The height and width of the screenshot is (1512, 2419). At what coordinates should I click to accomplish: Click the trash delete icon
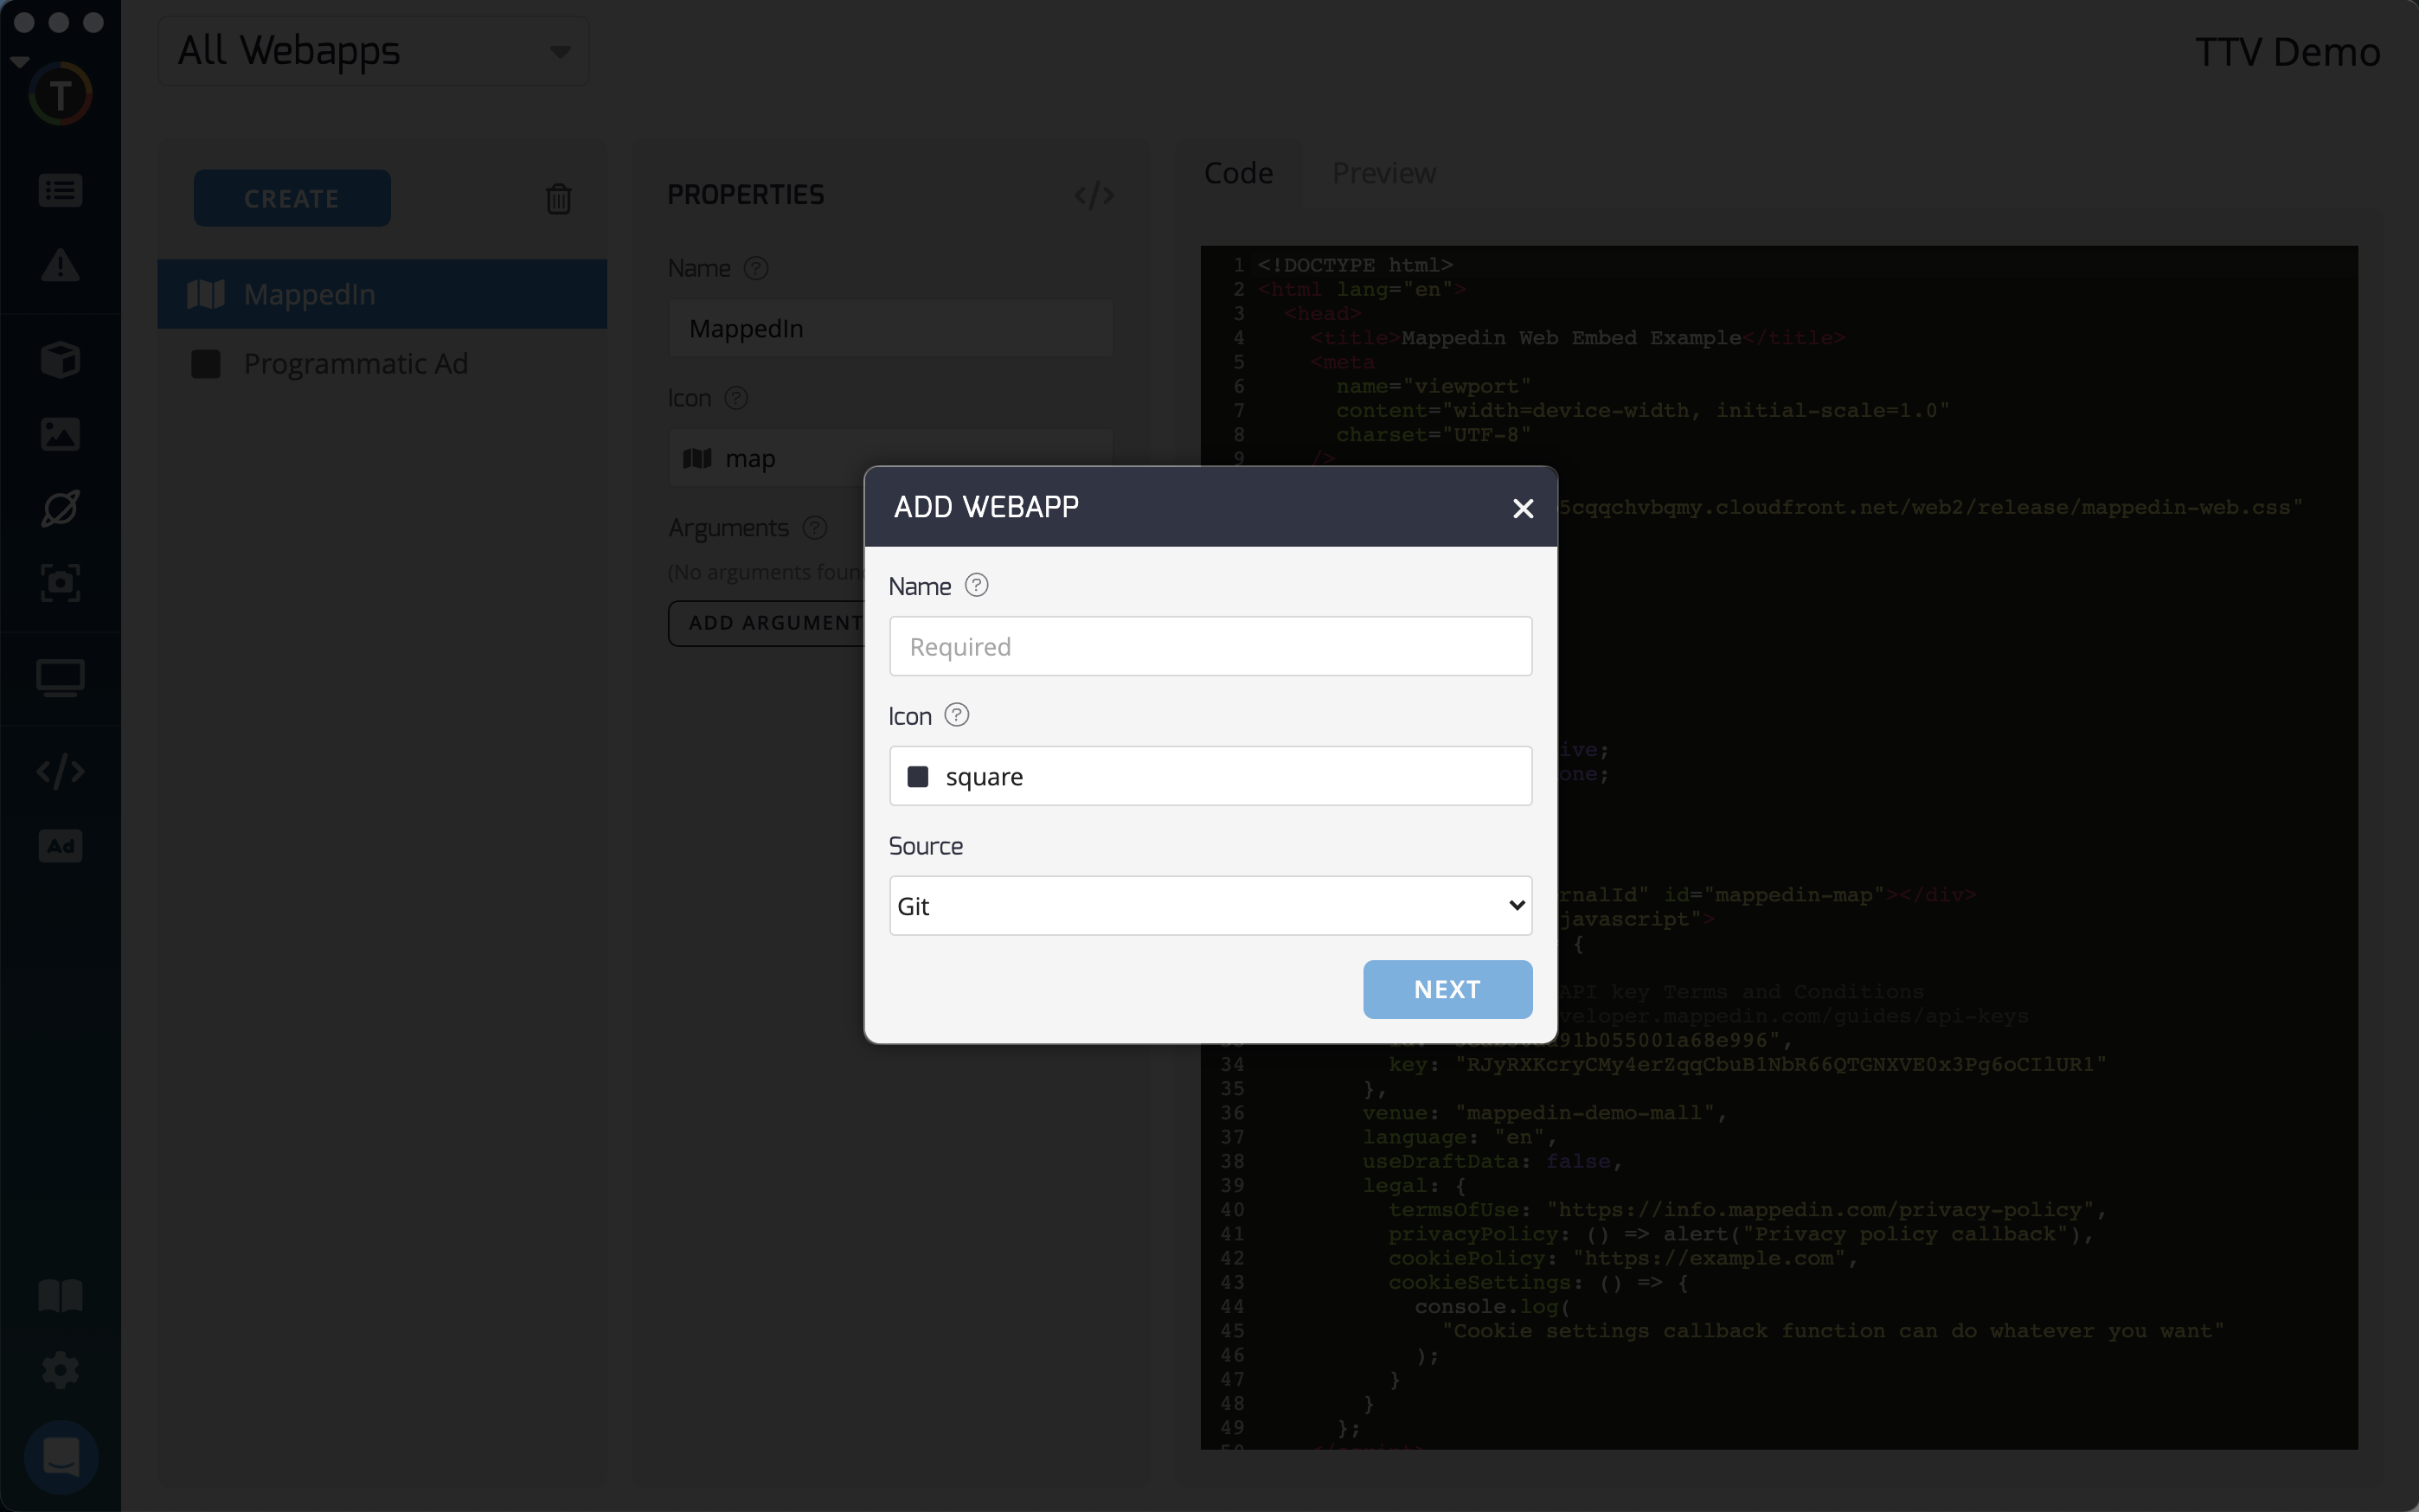[x=559, y=199]
